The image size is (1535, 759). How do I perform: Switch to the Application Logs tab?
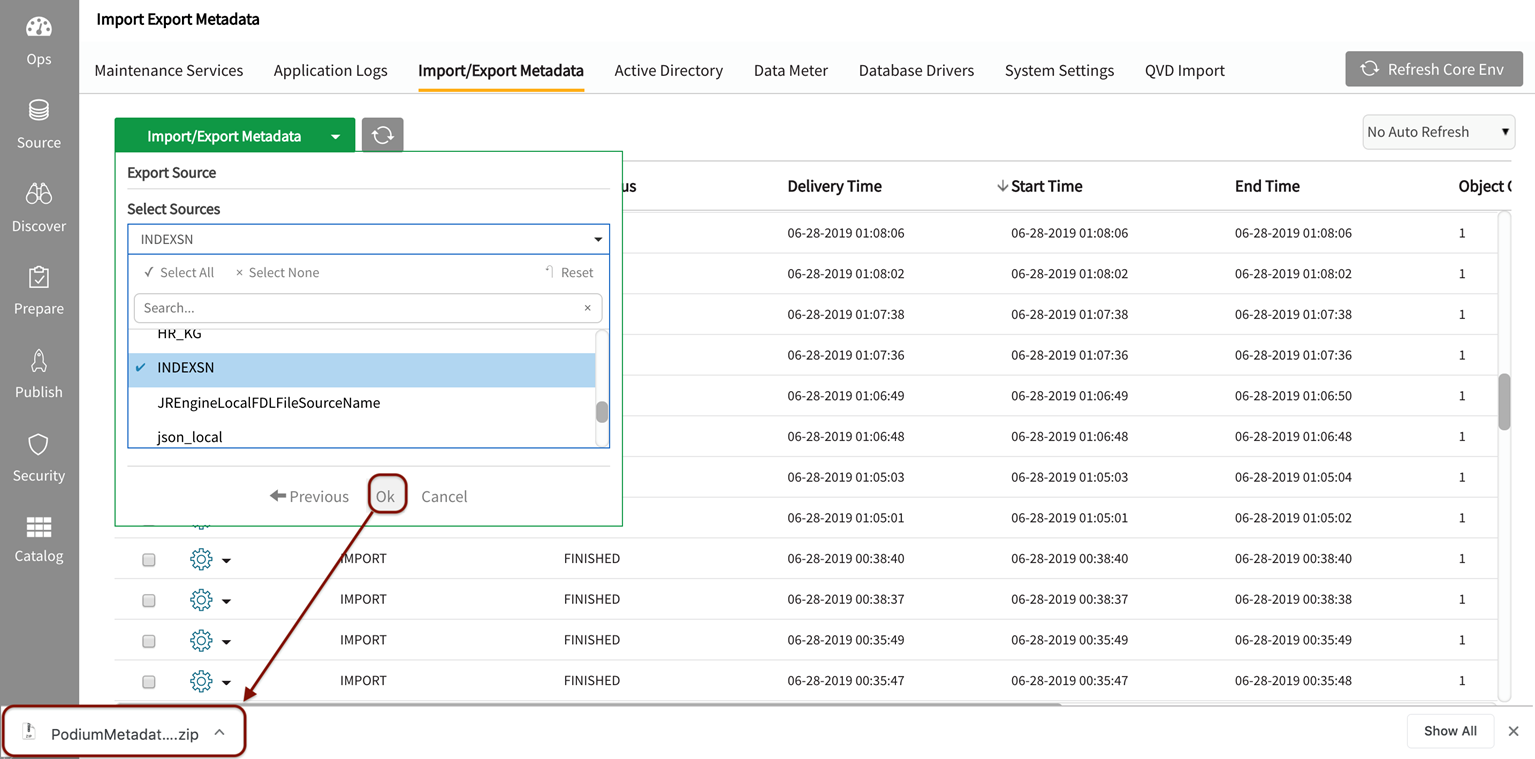(330, 71)
